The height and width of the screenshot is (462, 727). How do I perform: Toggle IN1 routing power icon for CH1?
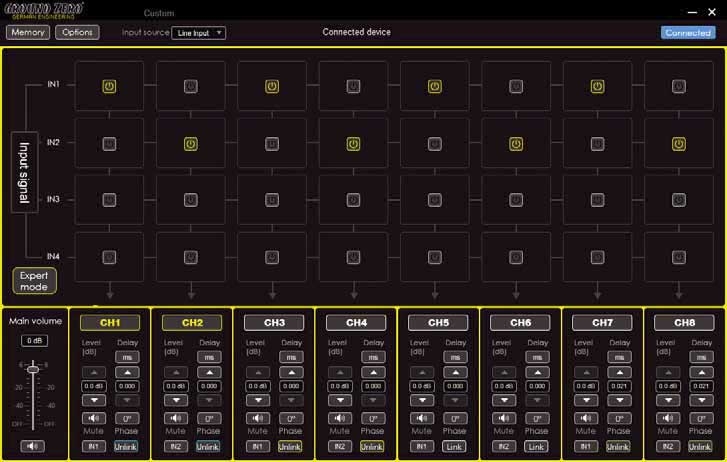(109, 86)
